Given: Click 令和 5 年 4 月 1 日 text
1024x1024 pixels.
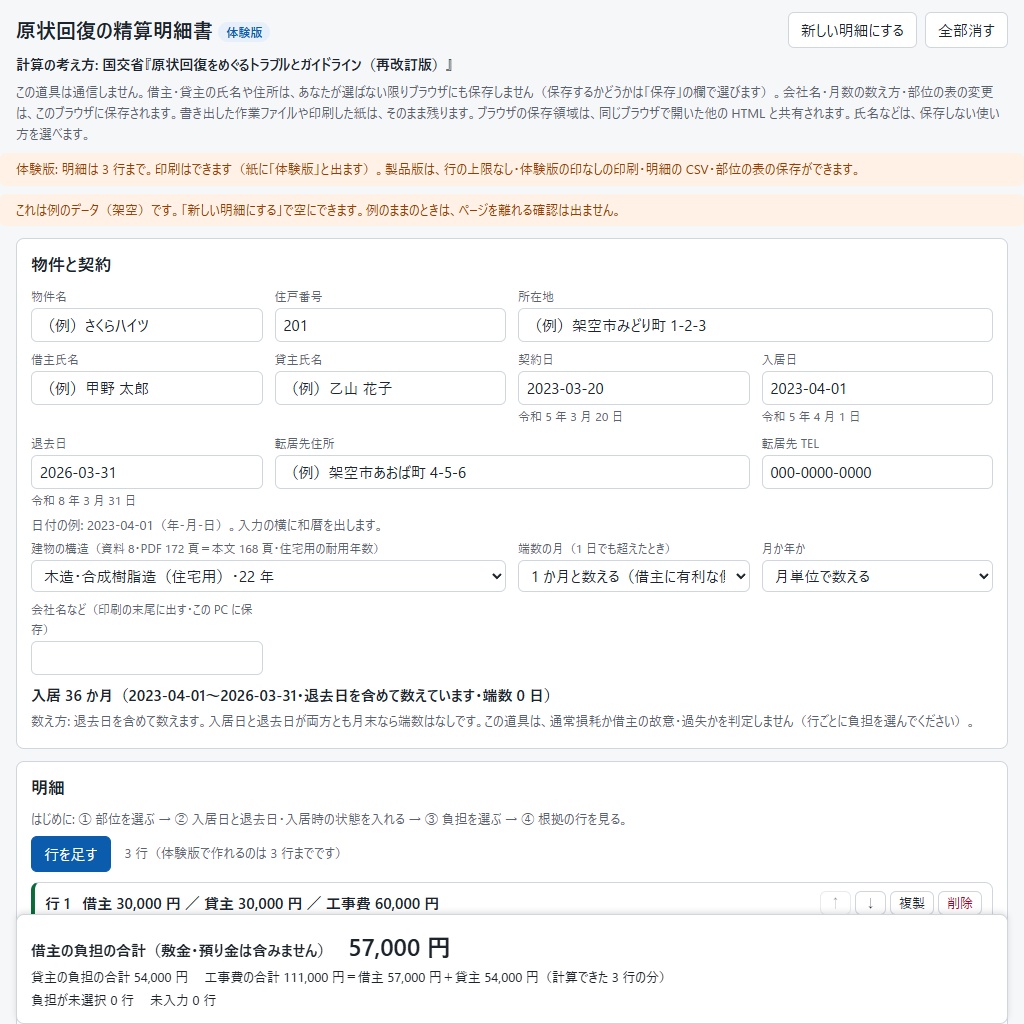Looking at the screenshot, I should pyautogui.click(x=810, y=416).
